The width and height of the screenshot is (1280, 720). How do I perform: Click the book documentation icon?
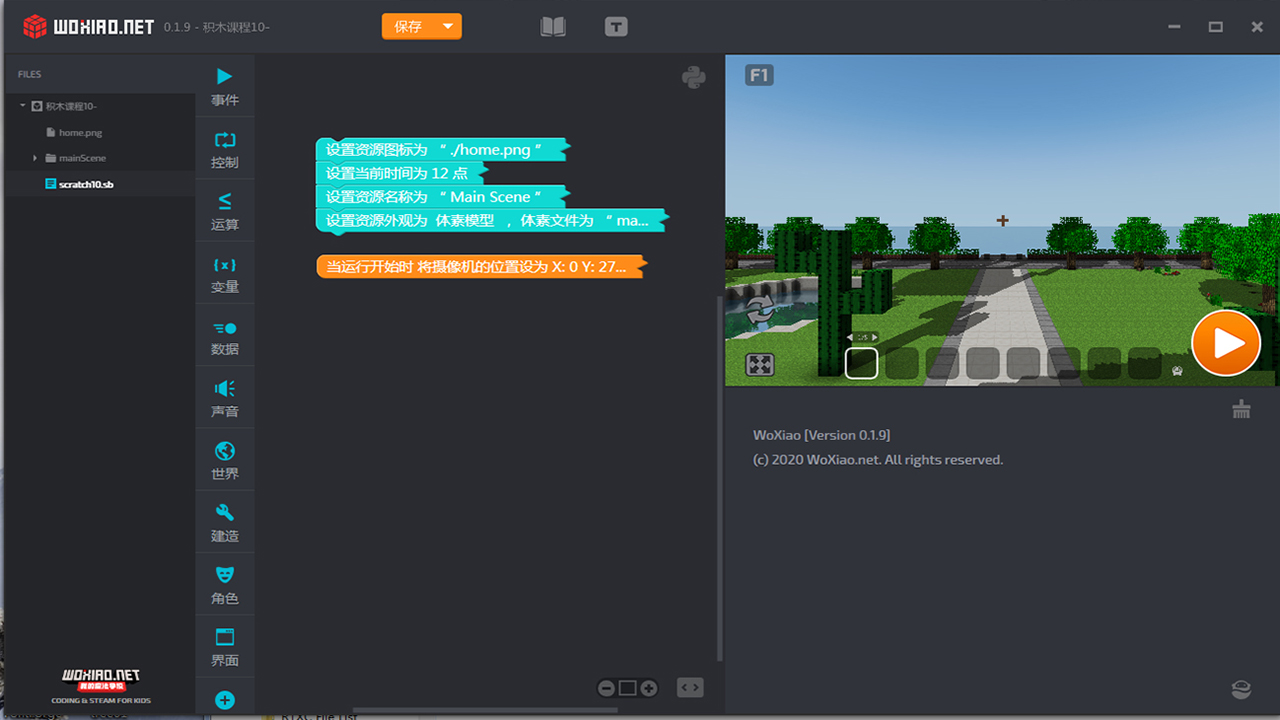[553, 27]
